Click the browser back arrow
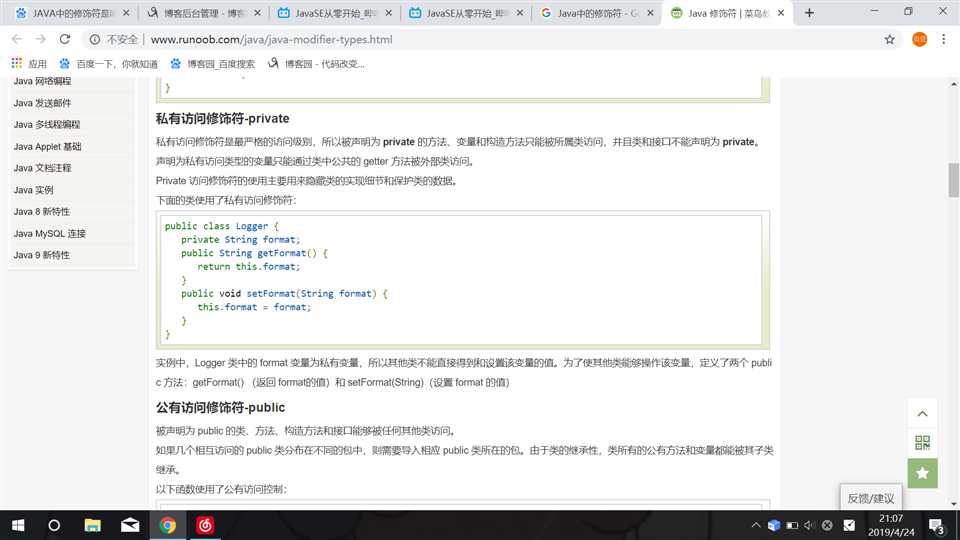The width and height of the screenshot is (960, 540). tap(17, 39)
